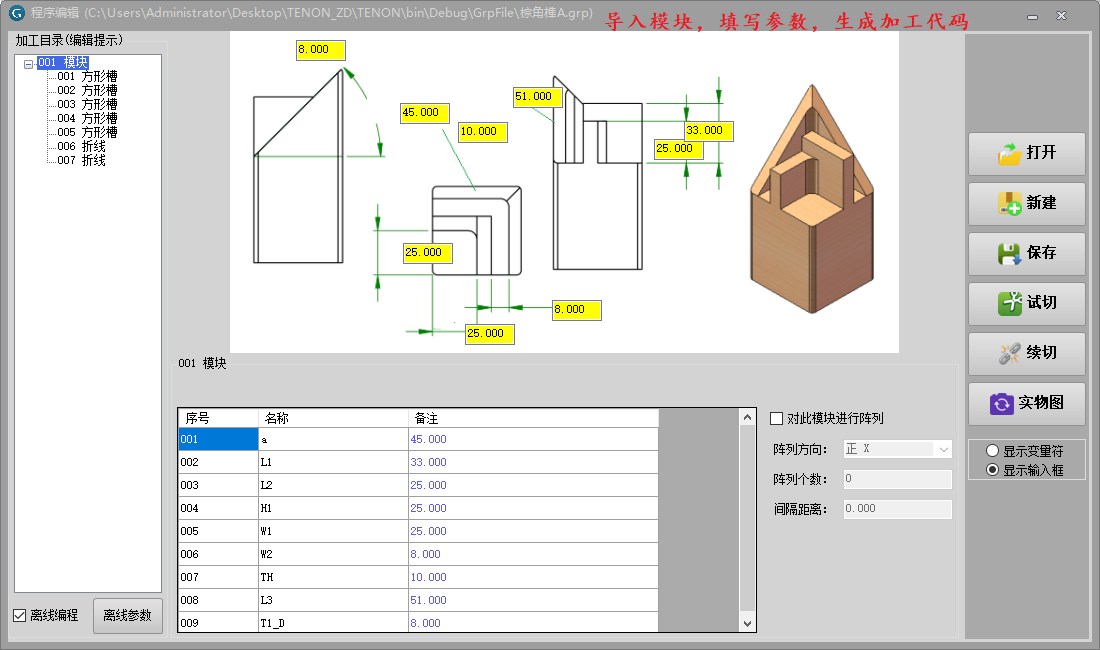Screen dimensions: 1100x650
Task: Click the 实物图 camera icon
Action: click(1002, 403)
